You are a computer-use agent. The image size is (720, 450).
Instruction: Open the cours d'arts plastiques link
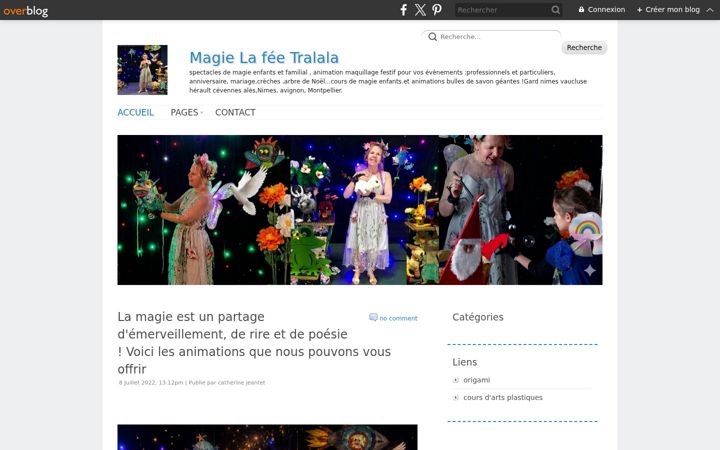tap(503, 398)
